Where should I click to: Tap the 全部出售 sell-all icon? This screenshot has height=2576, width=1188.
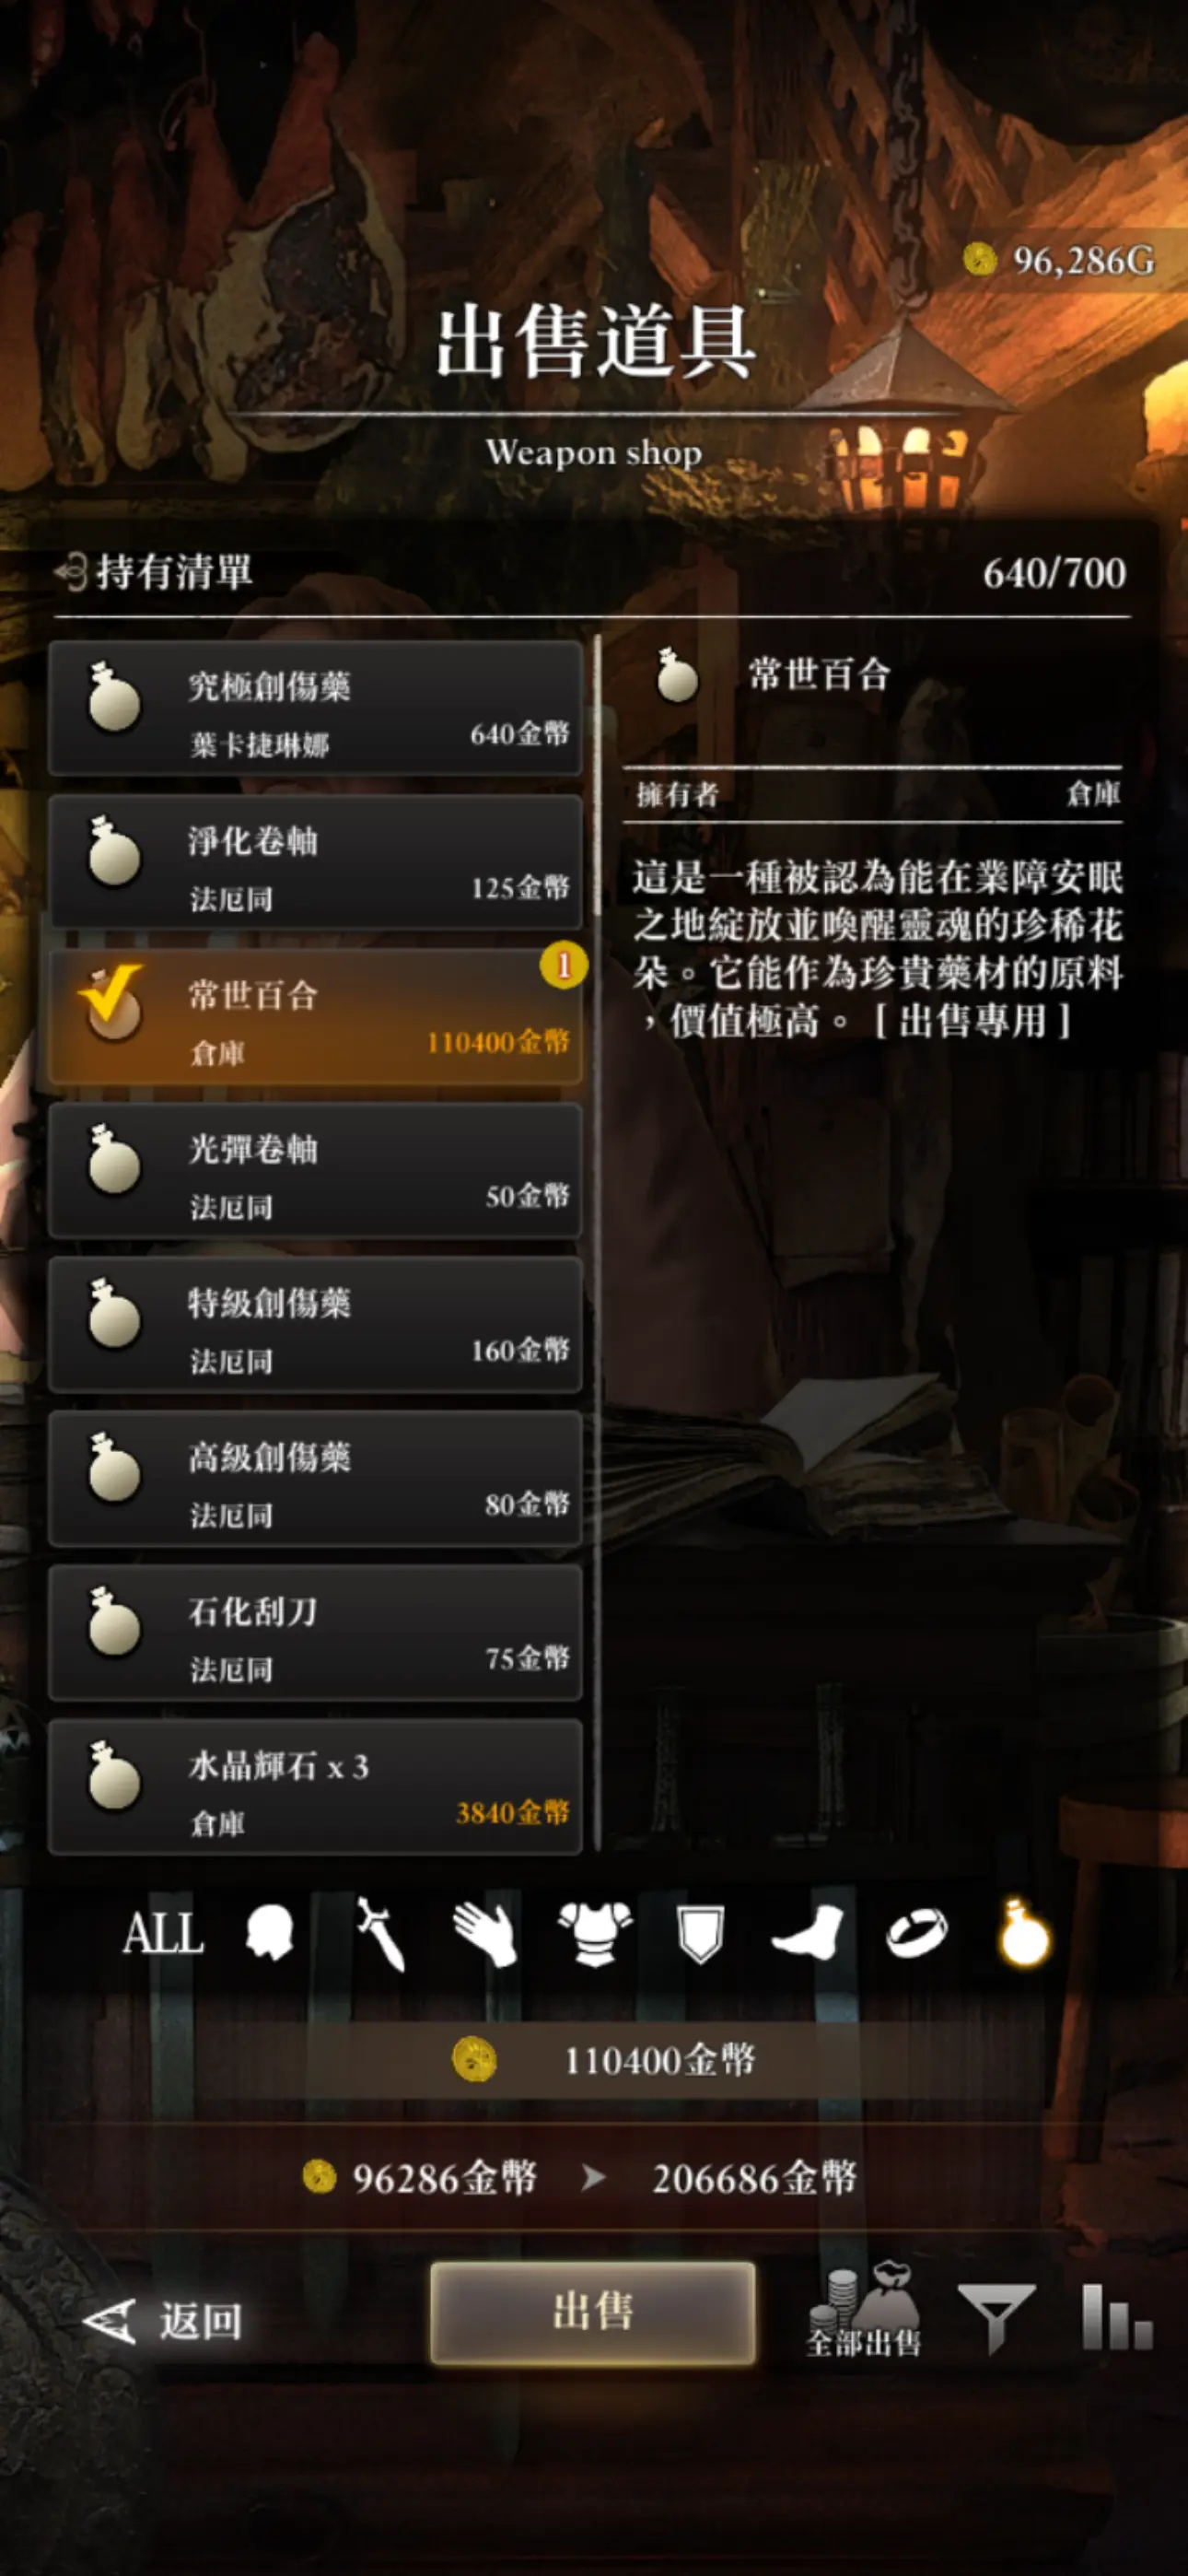[x=864, y=2312]
